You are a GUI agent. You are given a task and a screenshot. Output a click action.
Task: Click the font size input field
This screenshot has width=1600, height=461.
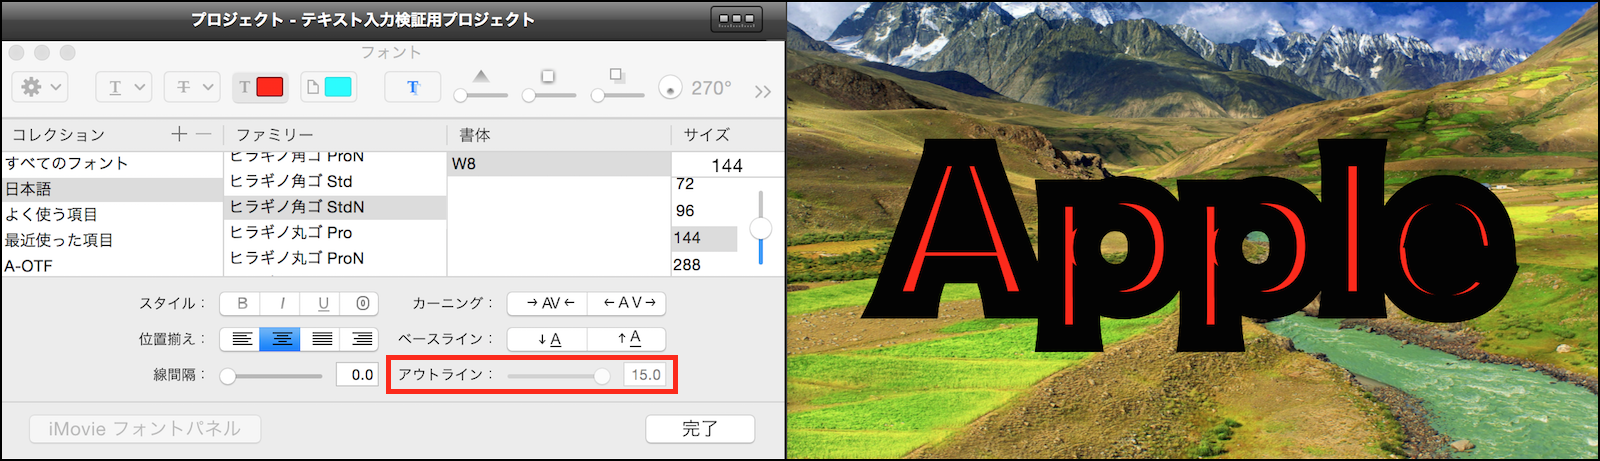(x=727, y=165)
